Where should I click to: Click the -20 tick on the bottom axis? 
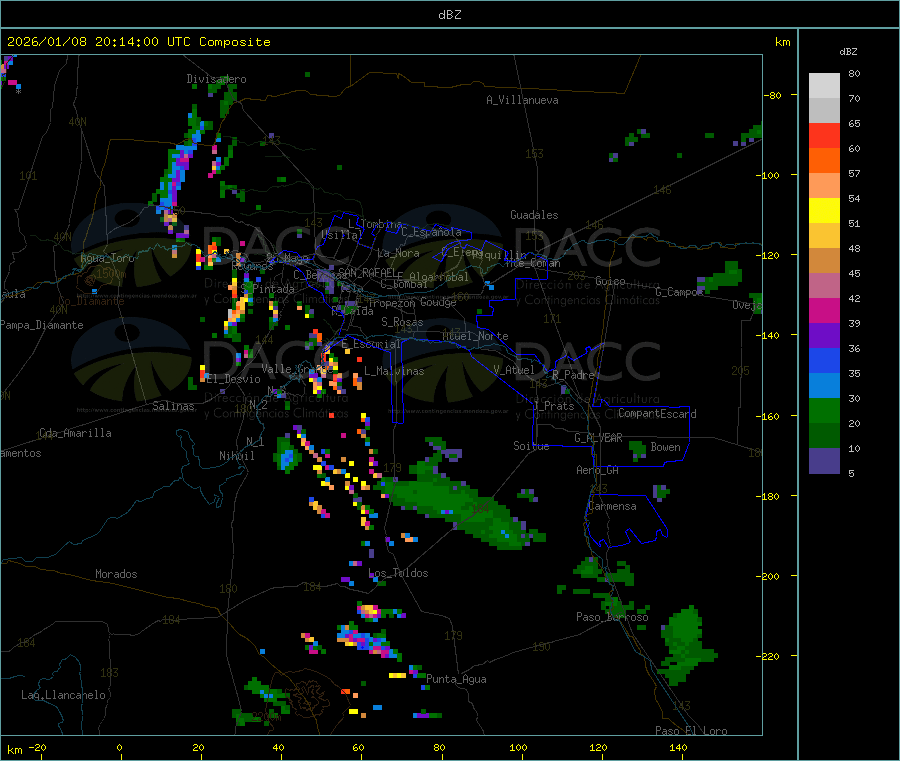coord(37,747)
